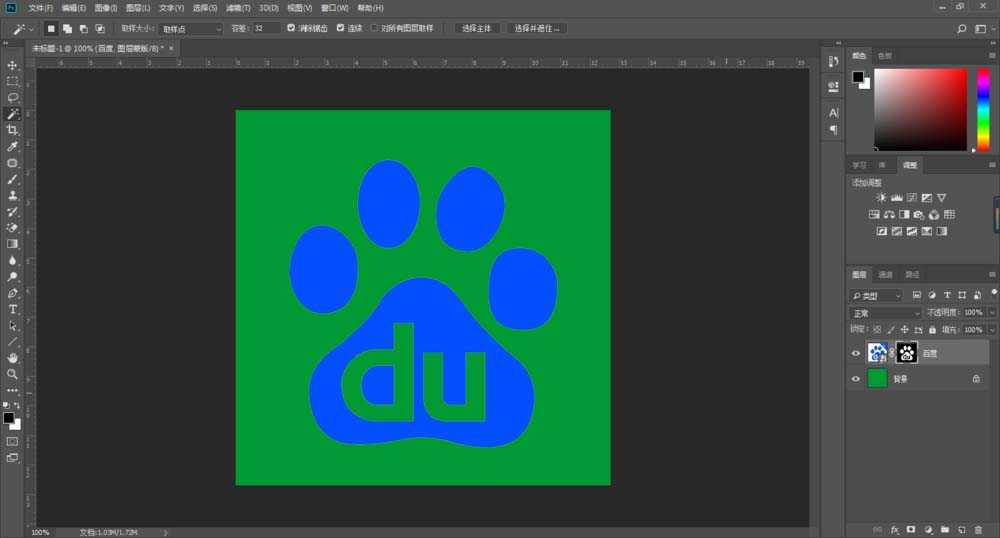1000x538 pixels.
Task: Pick the Eyedropper tool
Action: tap(13, 147)
